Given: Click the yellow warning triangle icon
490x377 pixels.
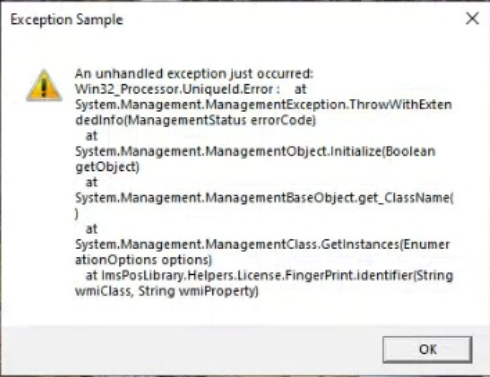Looking at the screenshot, I should [44, 85].
